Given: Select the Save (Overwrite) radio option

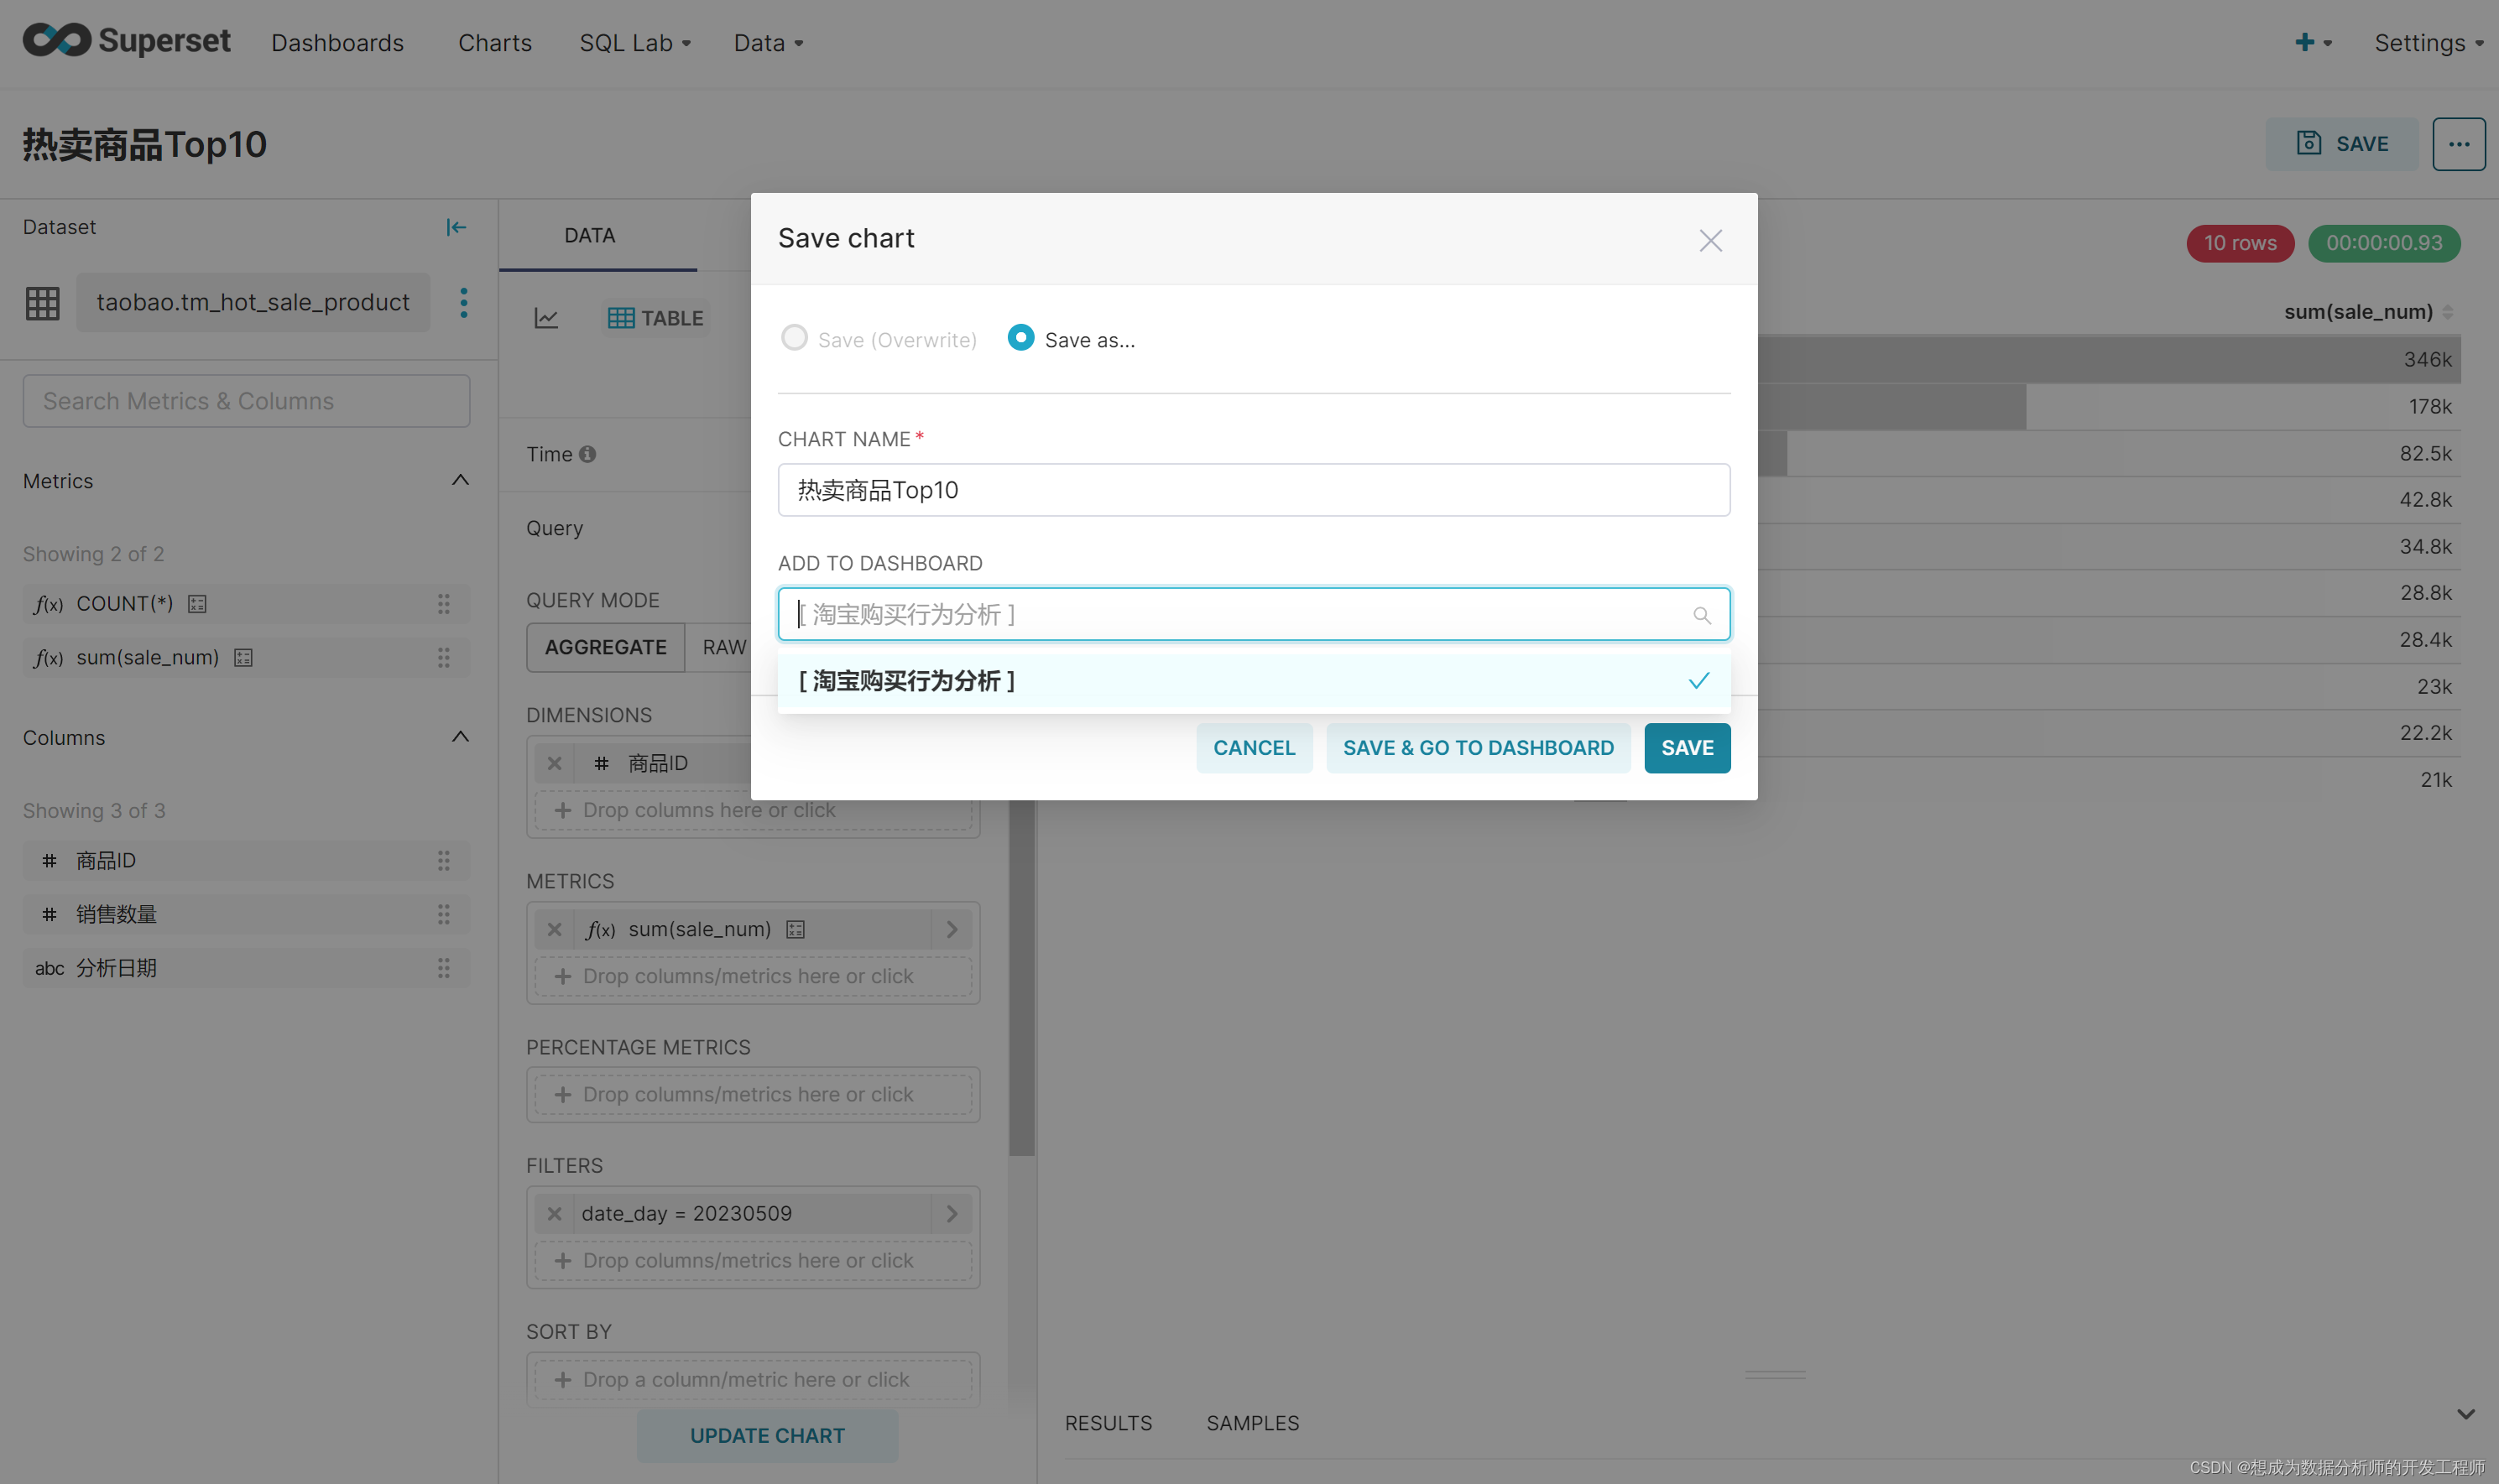Looking at the screenshot, I should [x=794, y=338].
